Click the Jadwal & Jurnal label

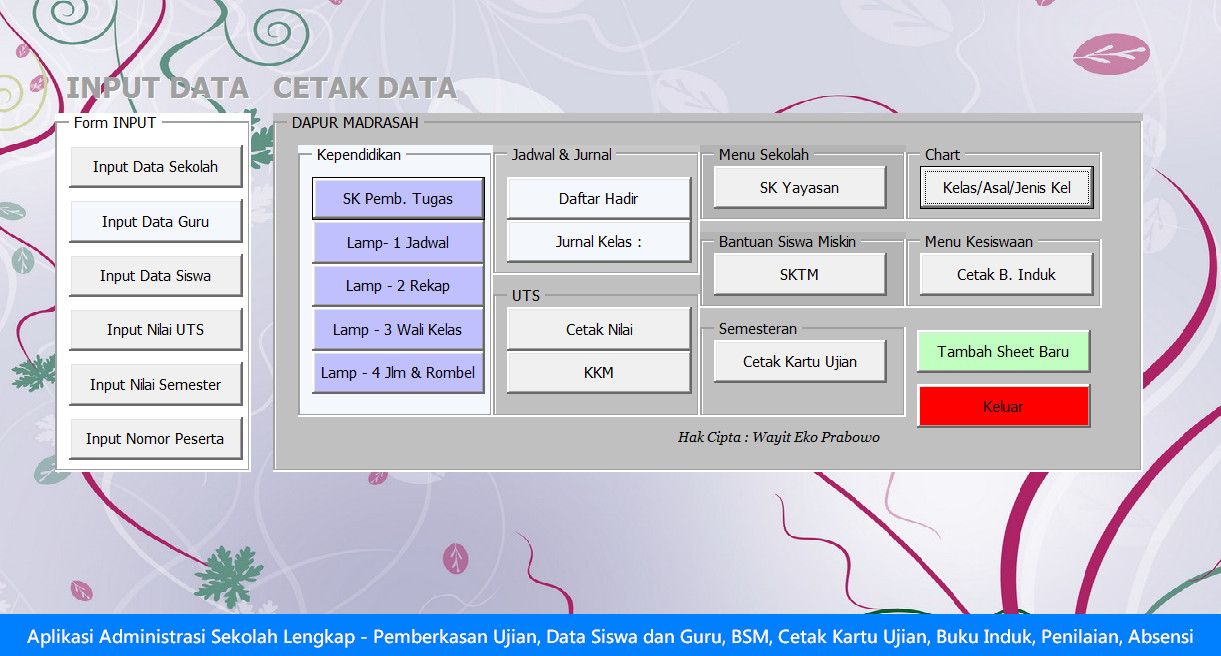[x=562, y=155]
